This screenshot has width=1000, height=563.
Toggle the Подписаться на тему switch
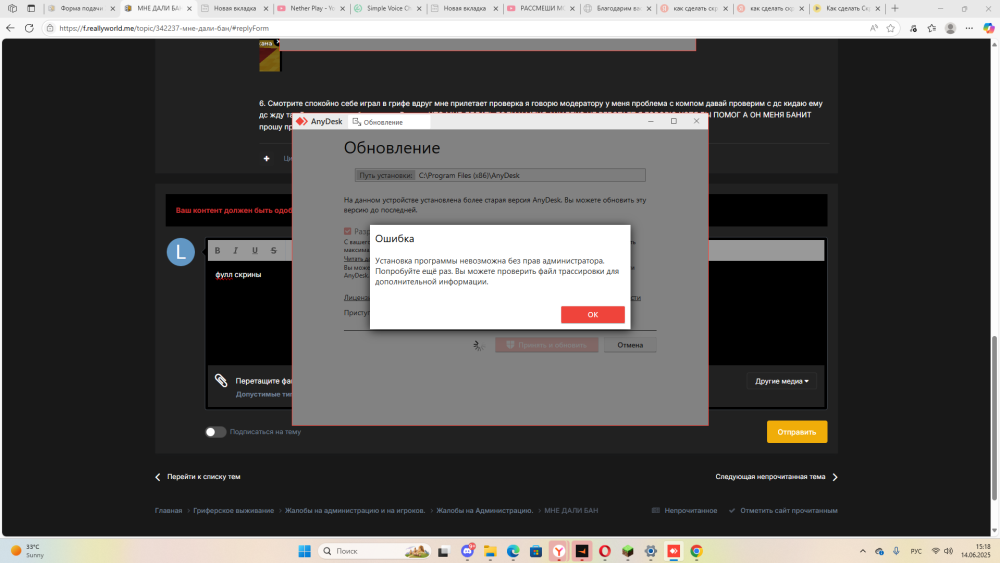pyautogui.click(x=216, y=432)
